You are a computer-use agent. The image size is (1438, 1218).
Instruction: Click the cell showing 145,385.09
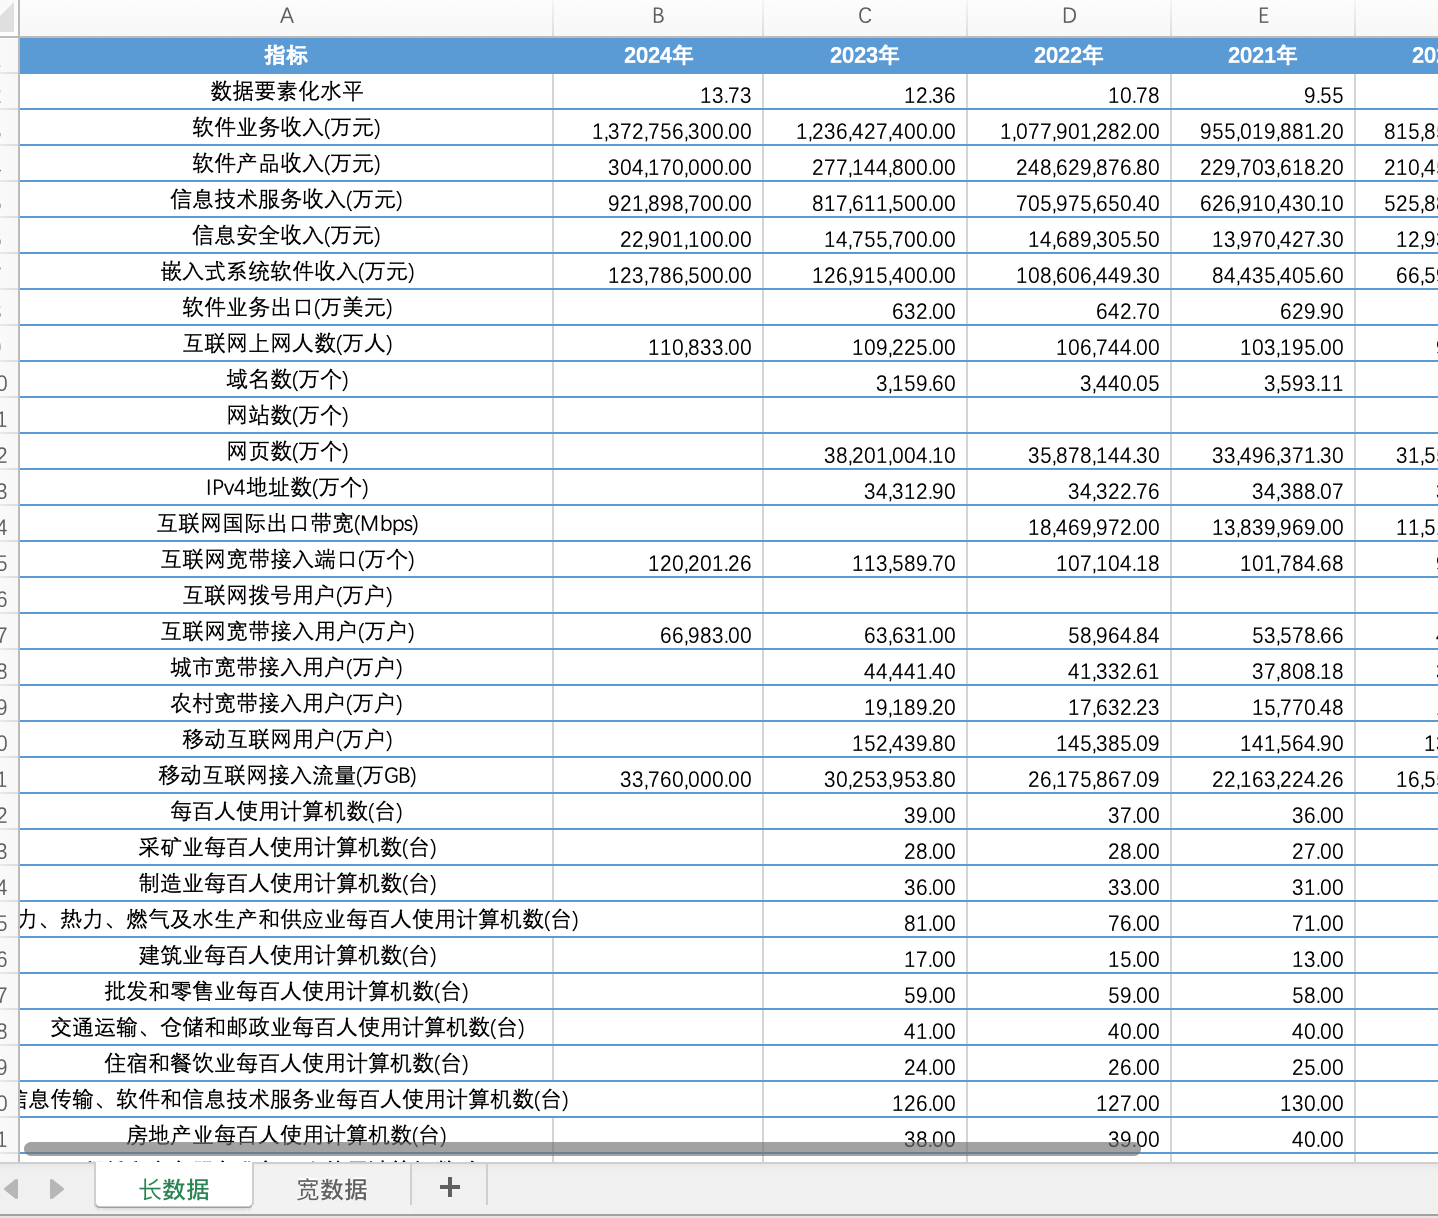pos(1069,740)
